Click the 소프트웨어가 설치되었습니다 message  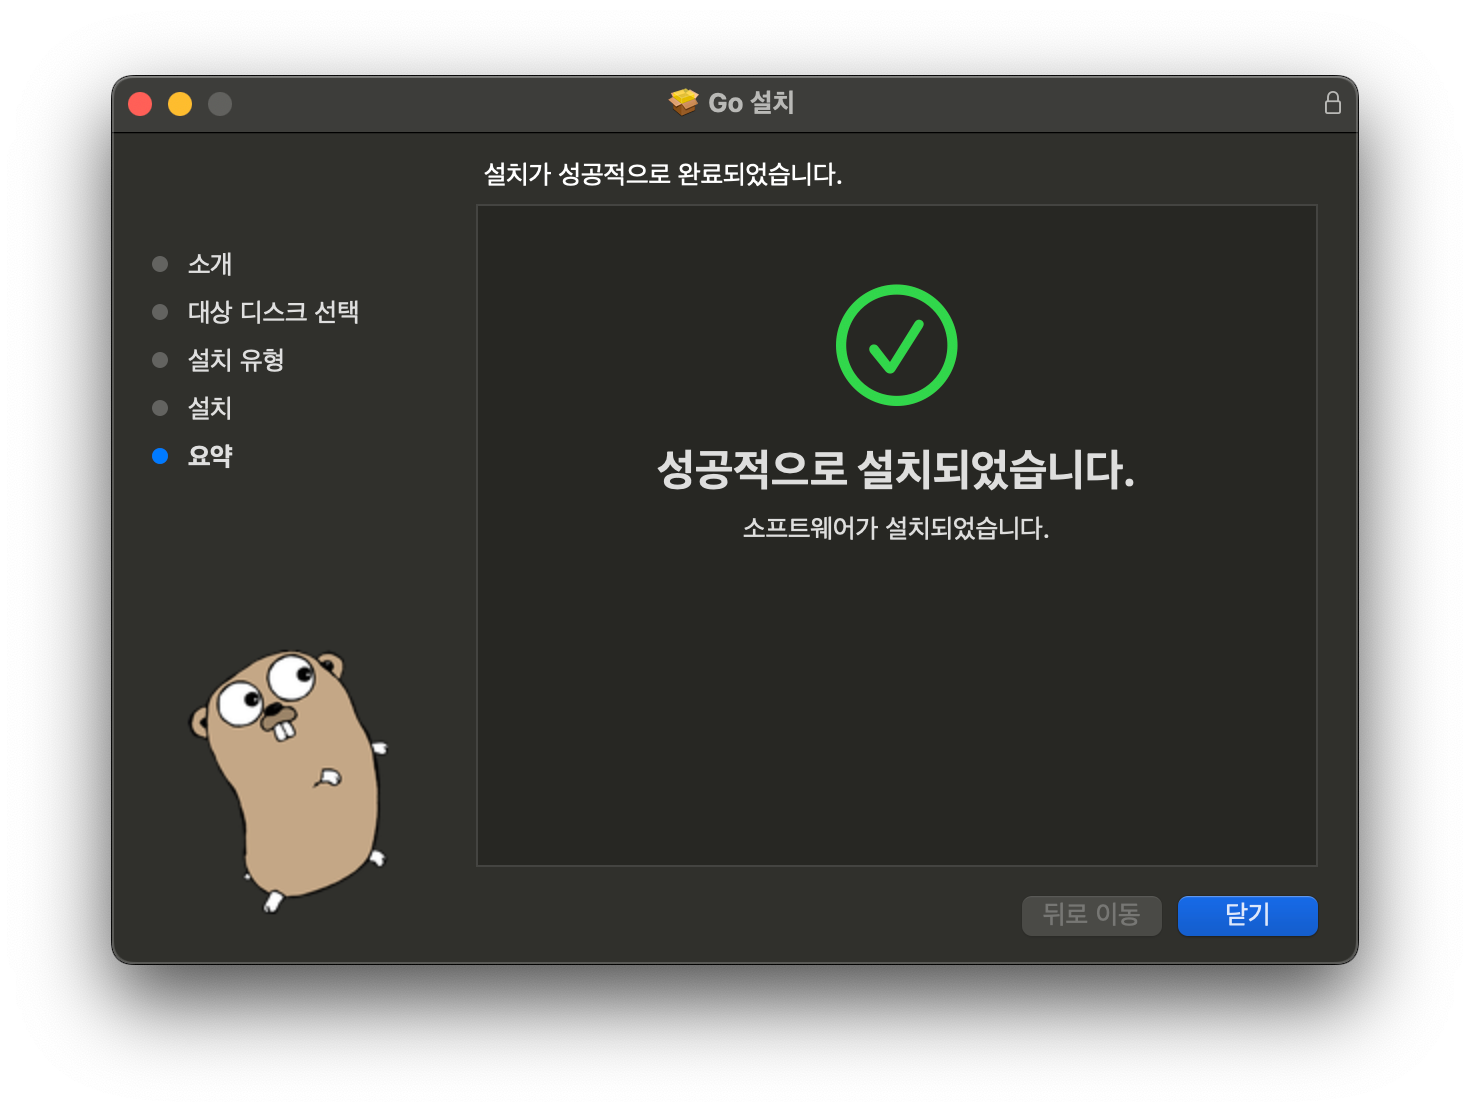tap(897, 527)
